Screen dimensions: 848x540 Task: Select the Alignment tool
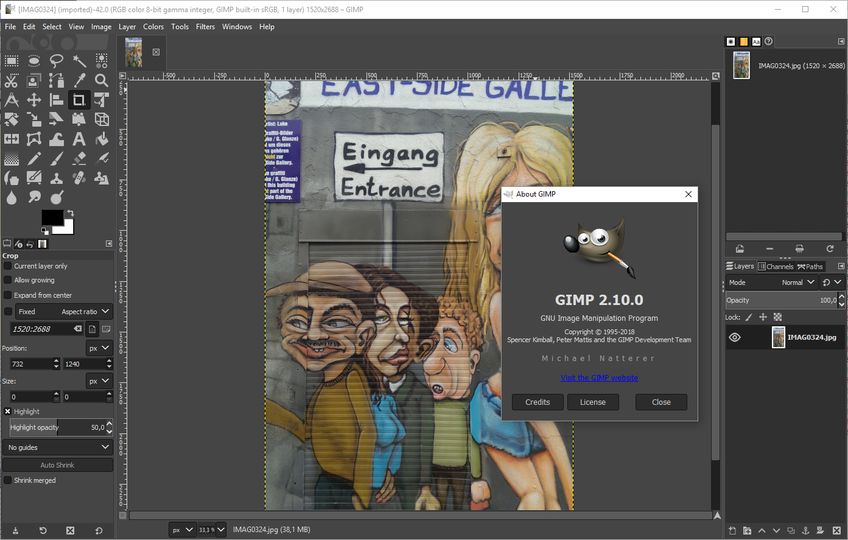tap(56, 100)
